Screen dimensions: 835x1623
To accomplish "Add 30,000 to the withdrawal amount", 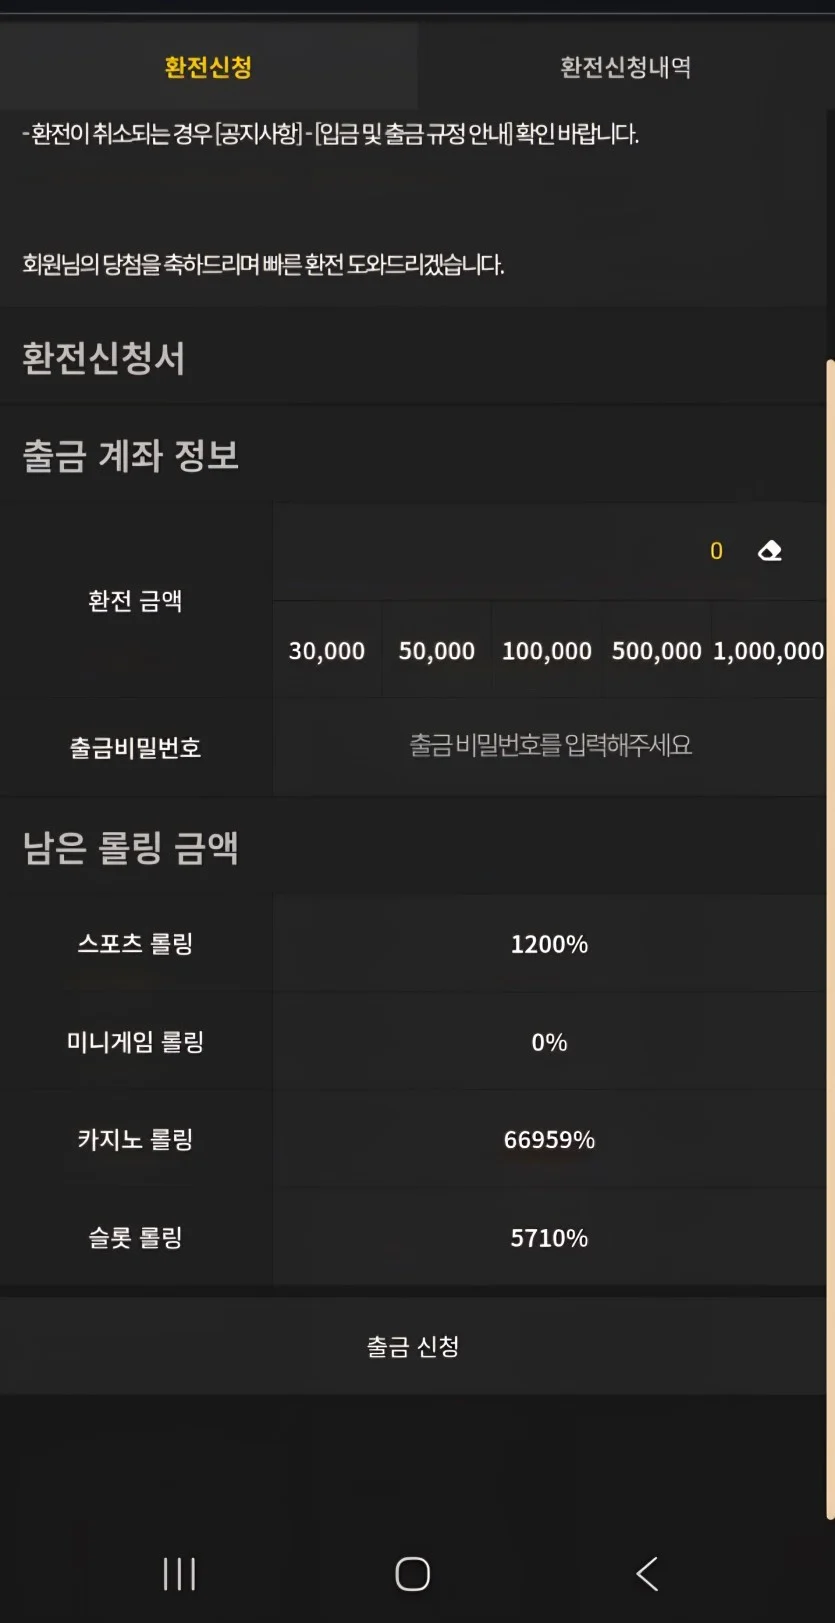I will [x=327, y=651].
